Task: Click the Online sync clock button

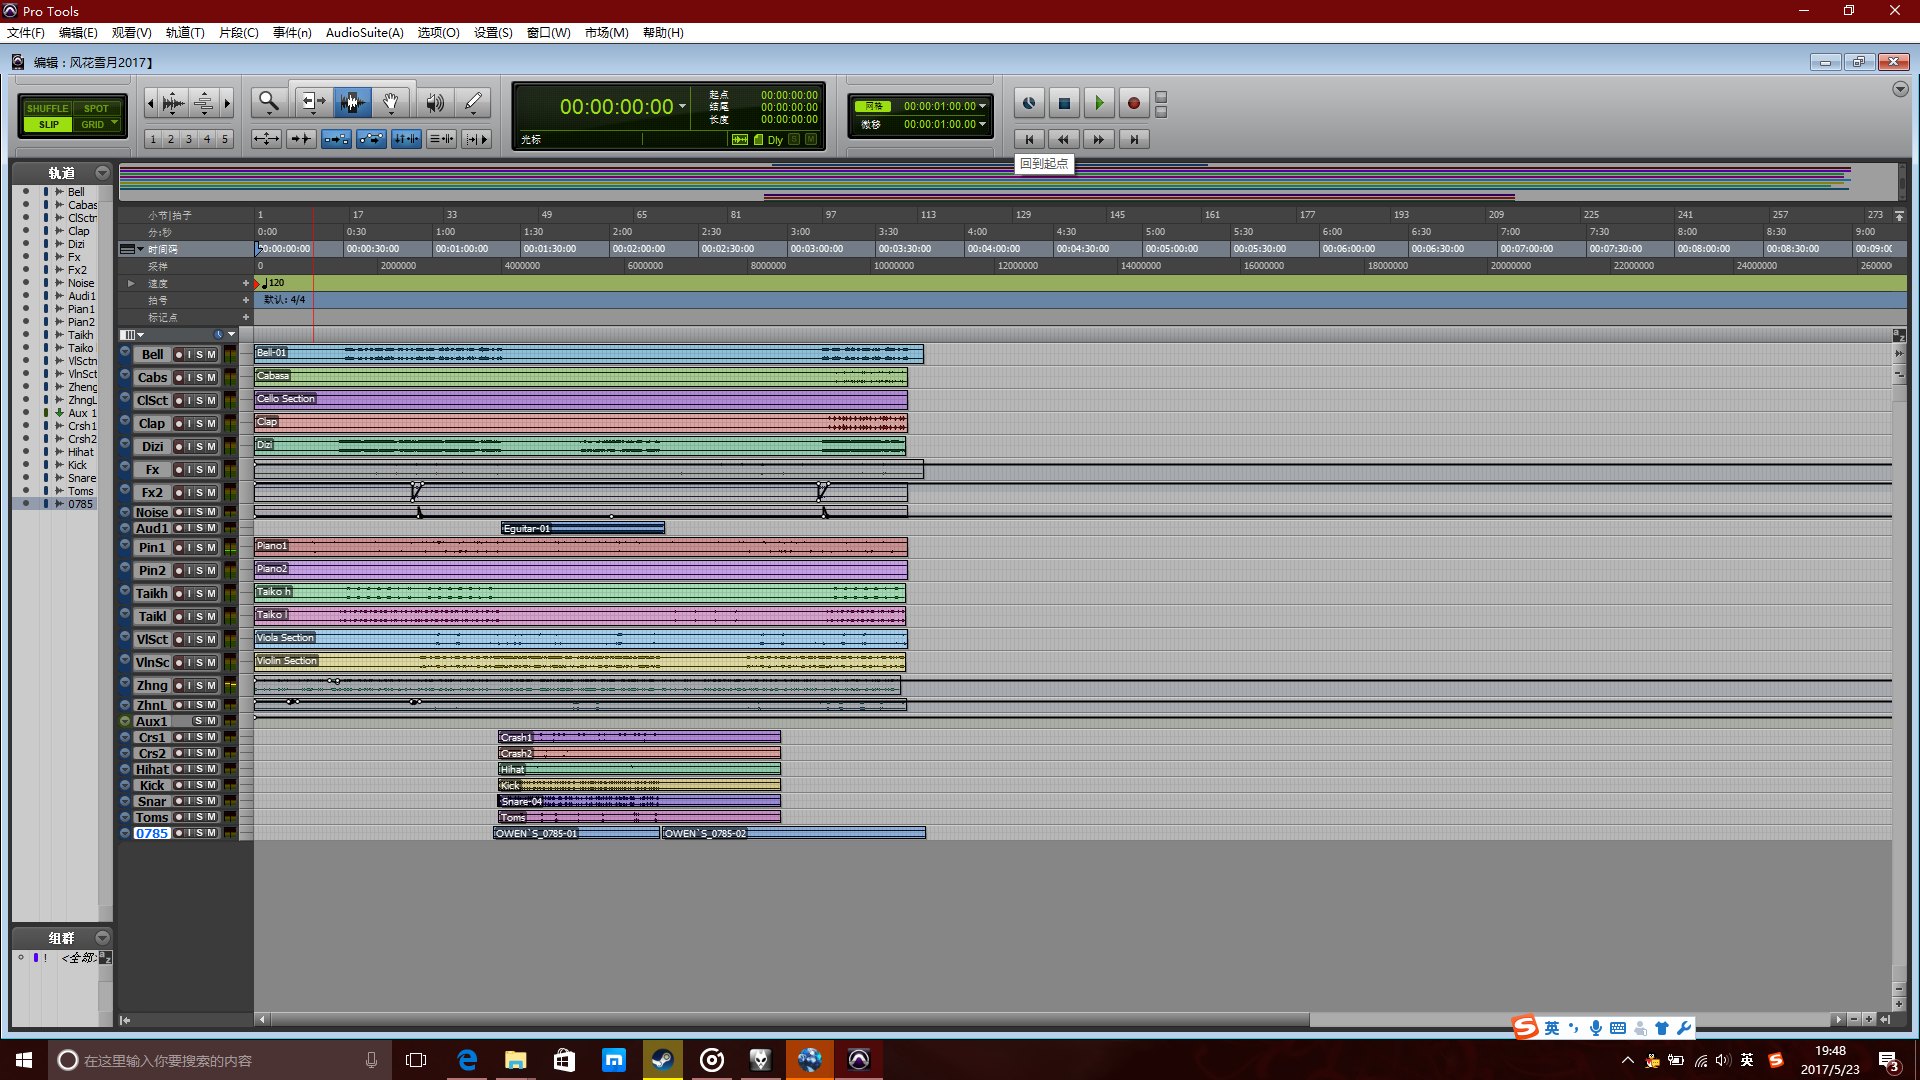Action: click(x=1029, y=103)
